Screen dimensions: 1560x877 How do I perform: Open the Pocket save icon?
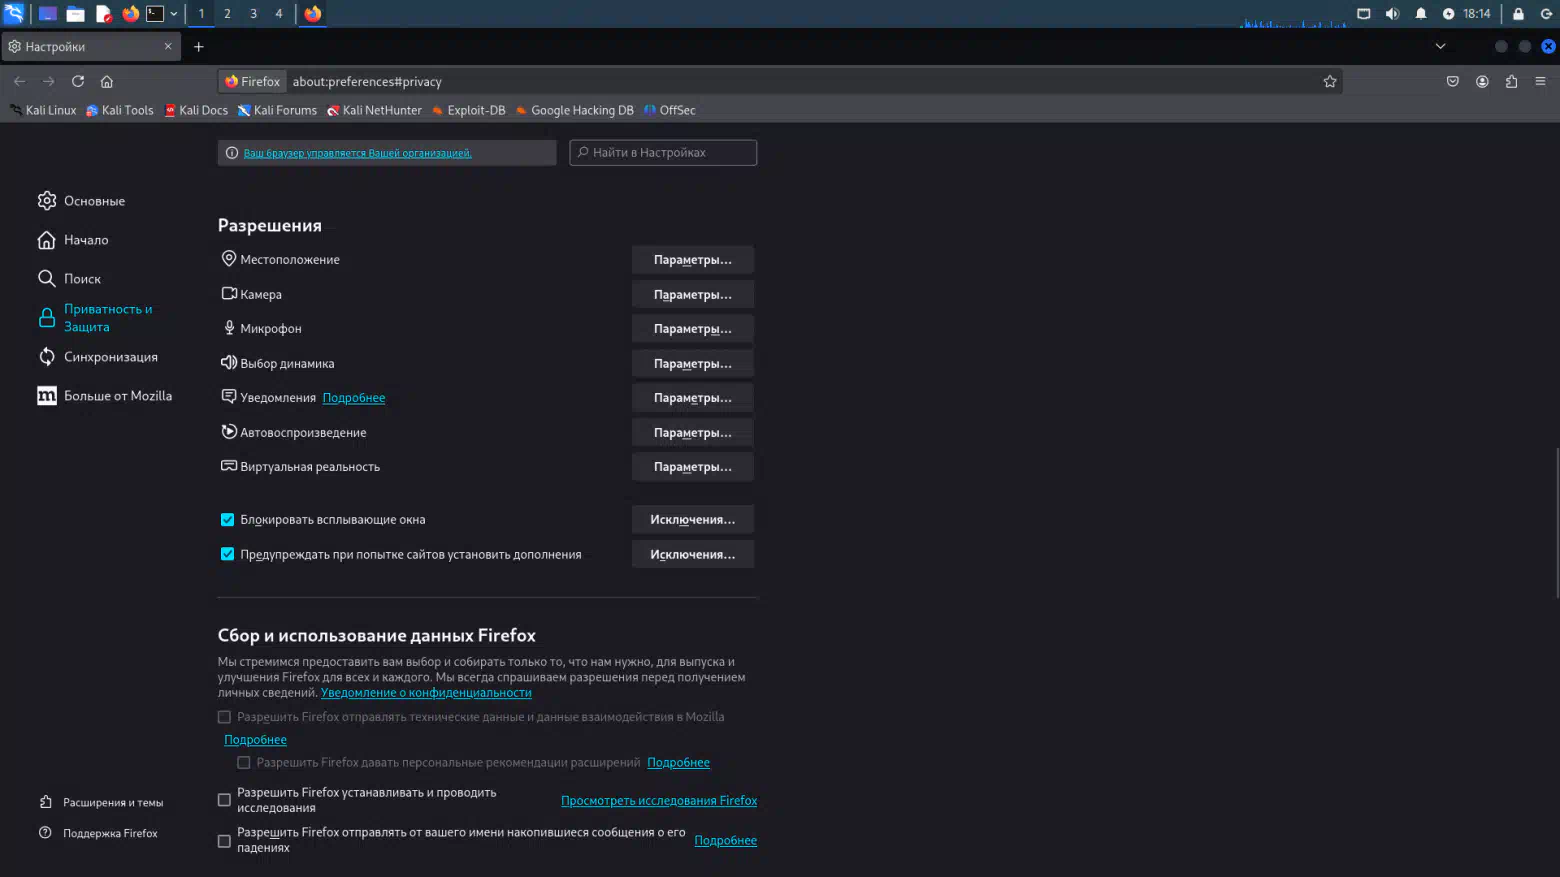click(x=1453, y=81)
